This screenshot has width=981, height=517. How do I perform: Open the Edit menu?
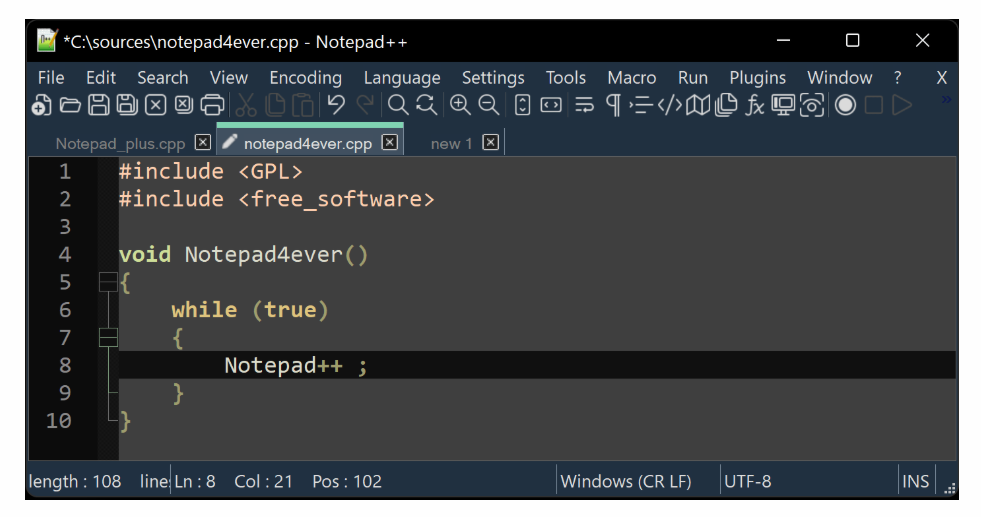pos(101,78)
